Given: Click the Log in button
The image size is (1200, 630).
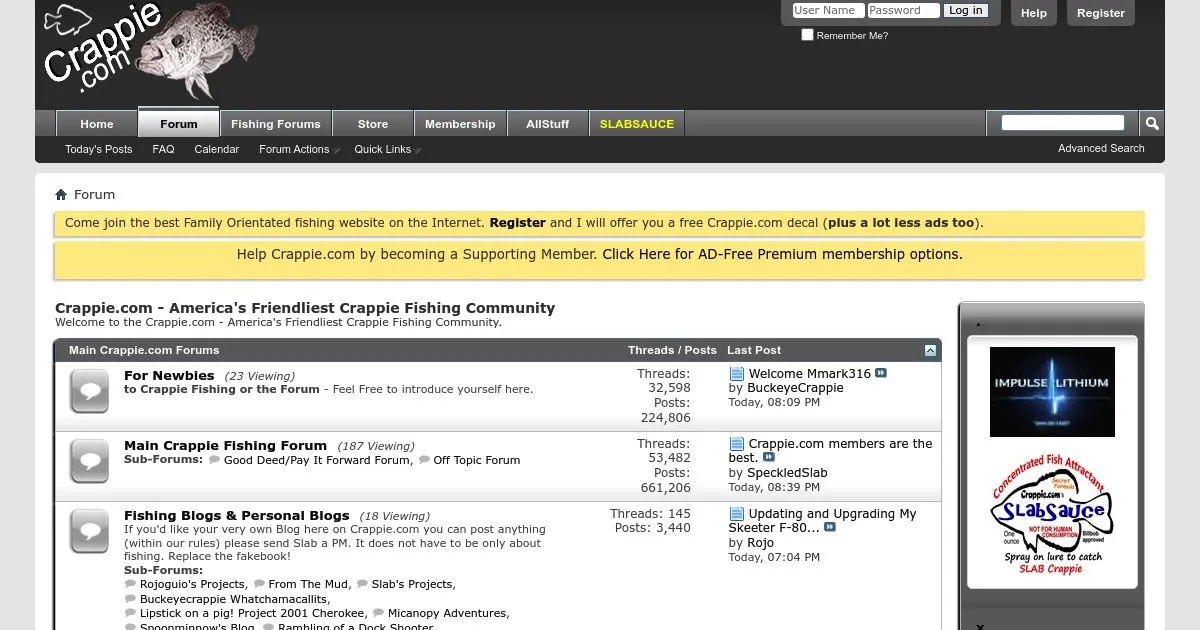Looking at the screenshot, I should point(966,10).
